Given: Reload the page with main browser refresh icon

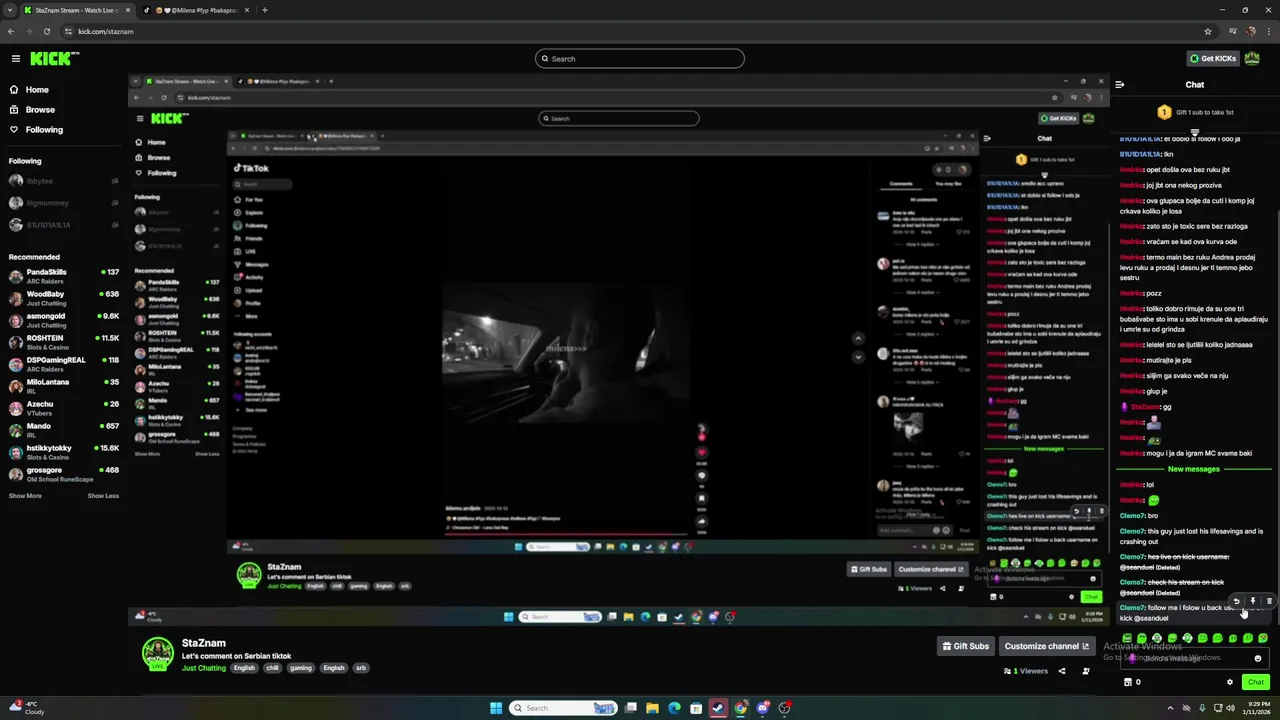Looking at the screenshot, I should 46,31.
